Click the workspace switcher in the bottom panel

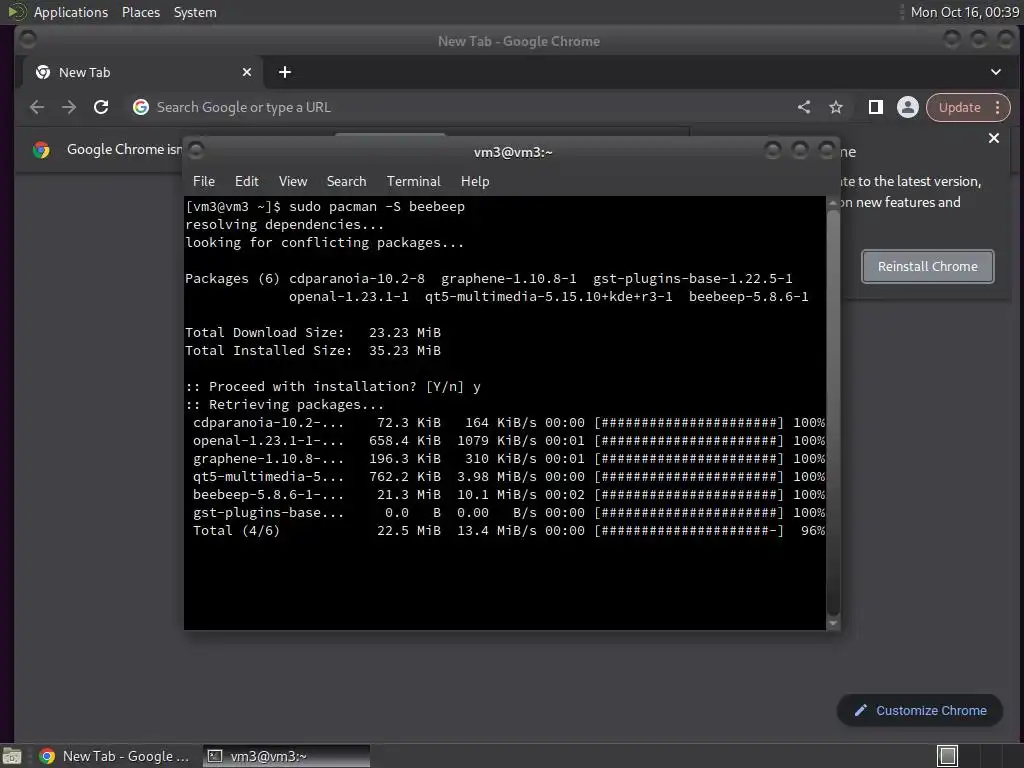(x=947, y=756)
